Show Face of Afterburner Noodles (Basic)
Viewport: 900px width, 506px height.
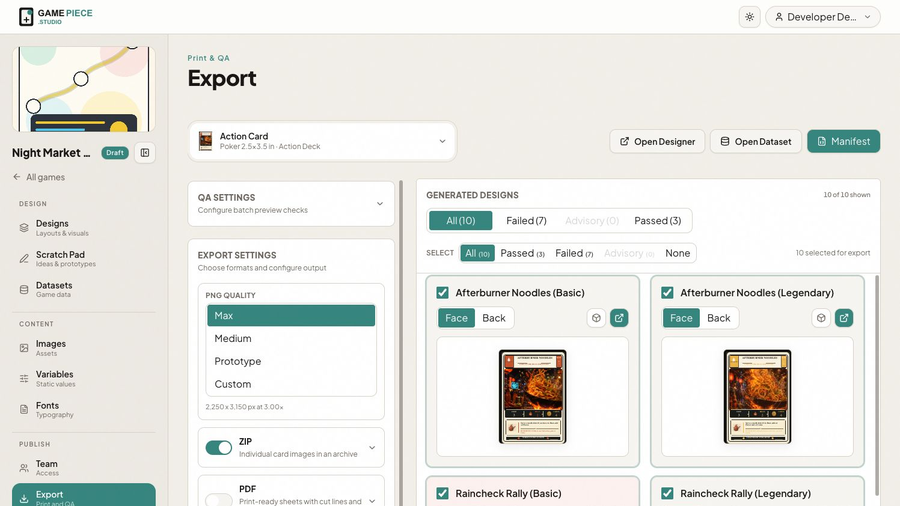pyautogui.click(x=456, y=318)
